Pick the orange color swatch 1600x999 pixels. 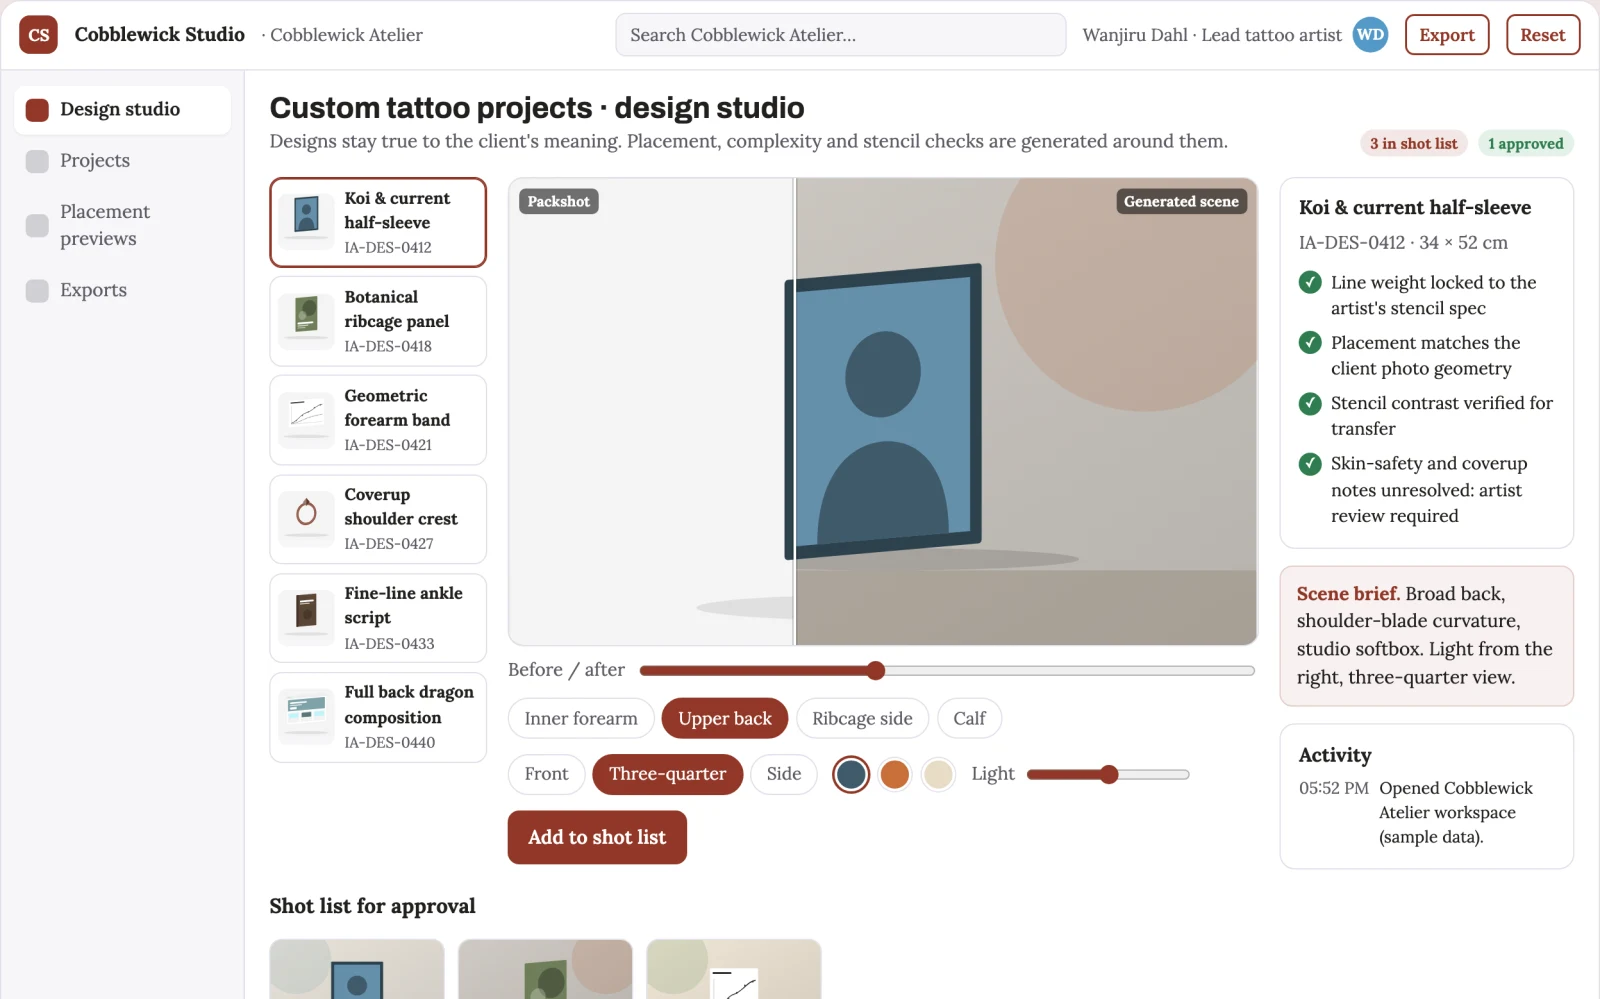895,774
